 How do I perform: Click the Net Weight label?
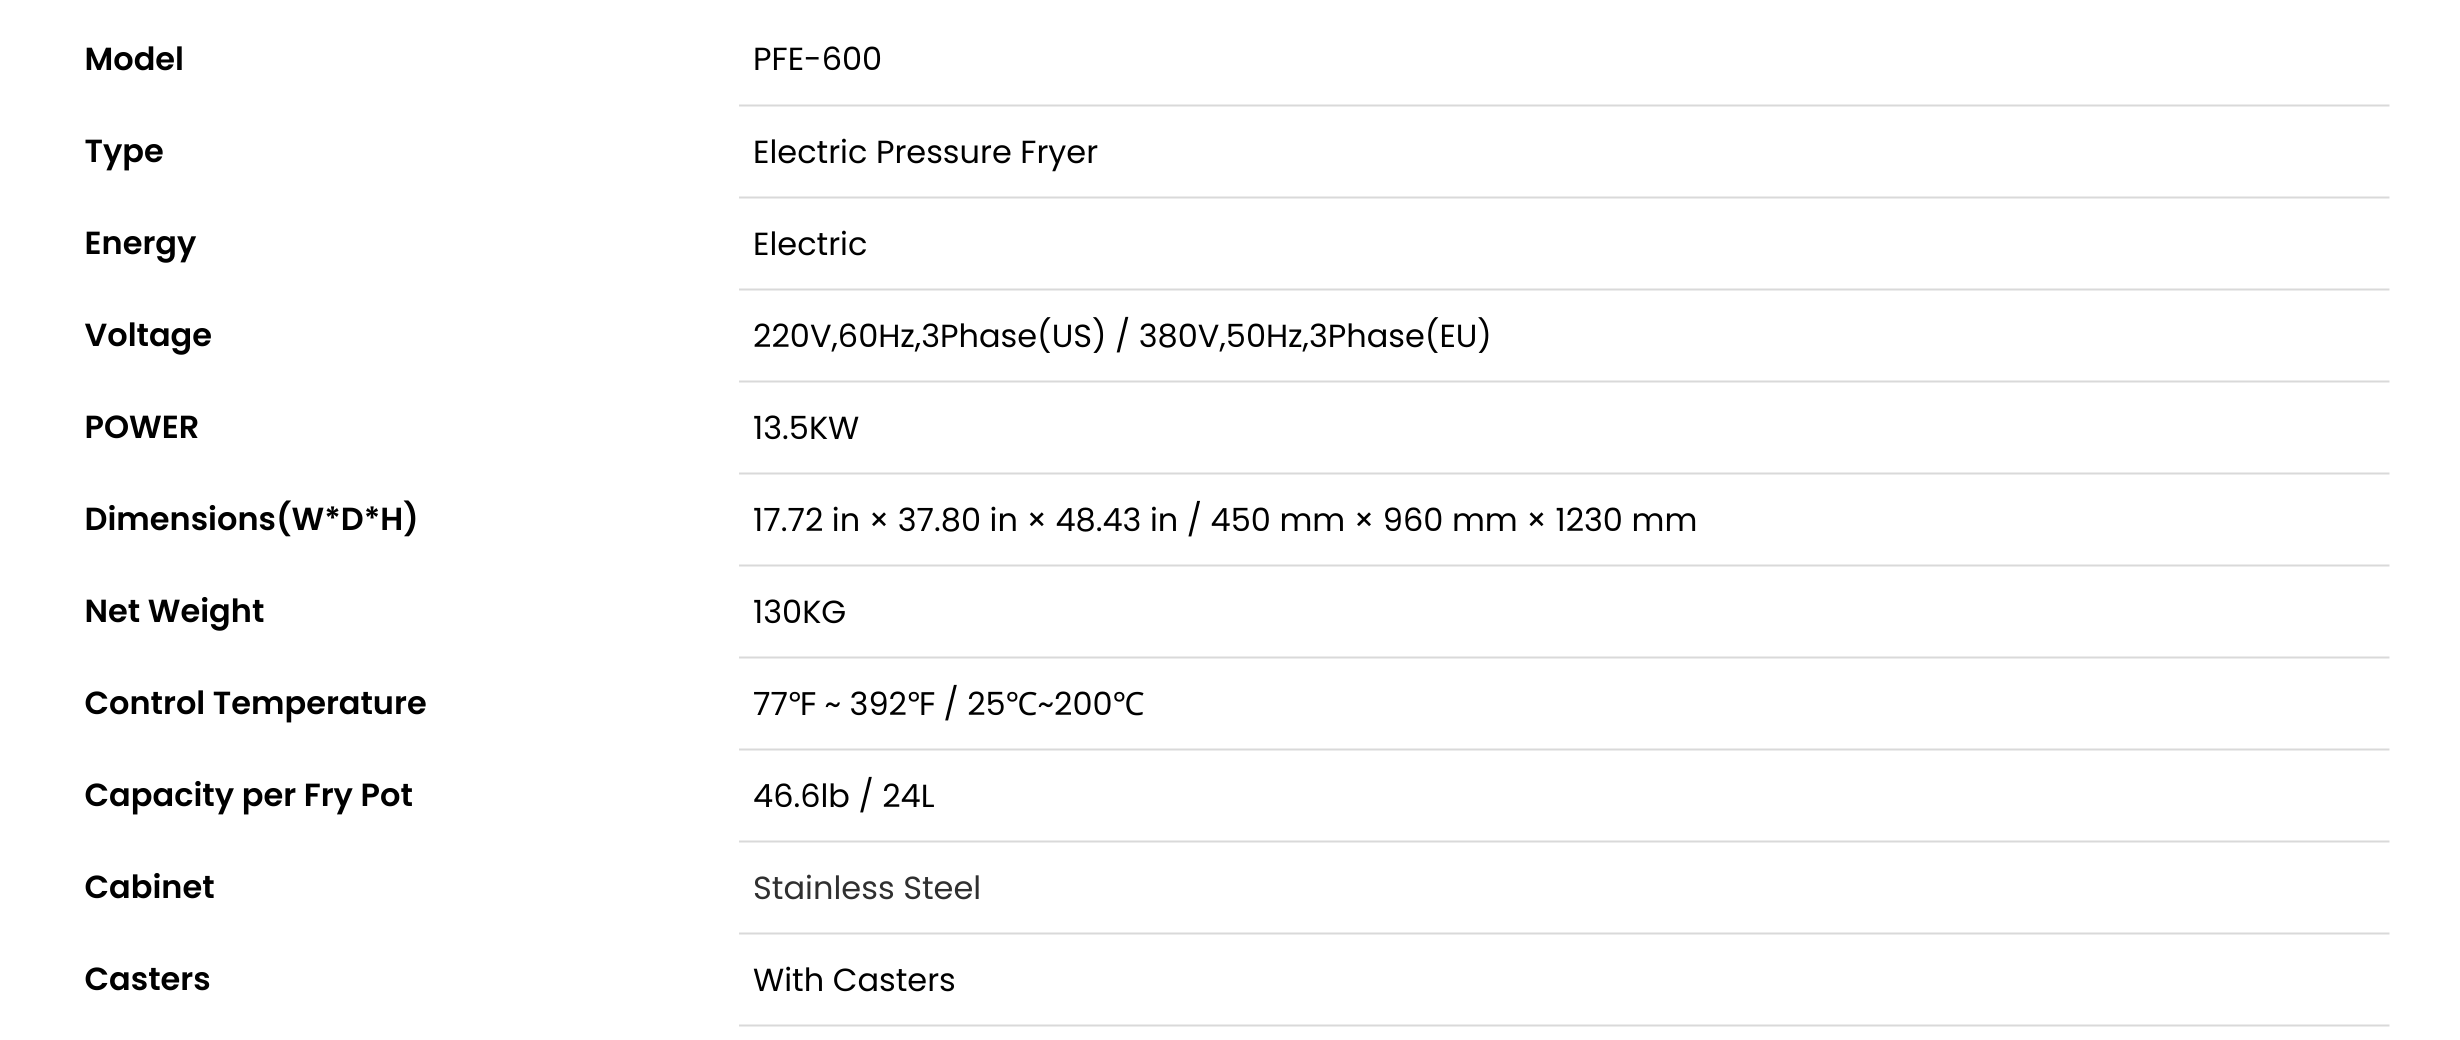point(174,611)
